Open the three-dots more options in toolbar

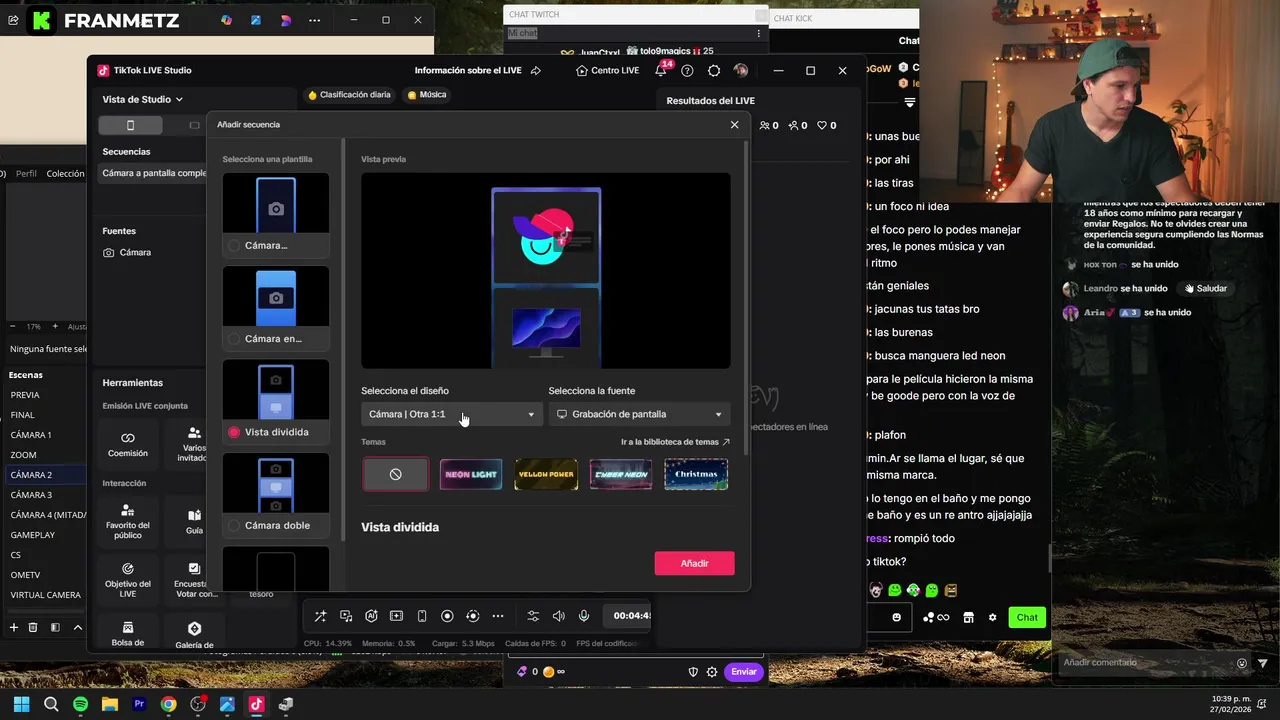[x=498, y=616]
